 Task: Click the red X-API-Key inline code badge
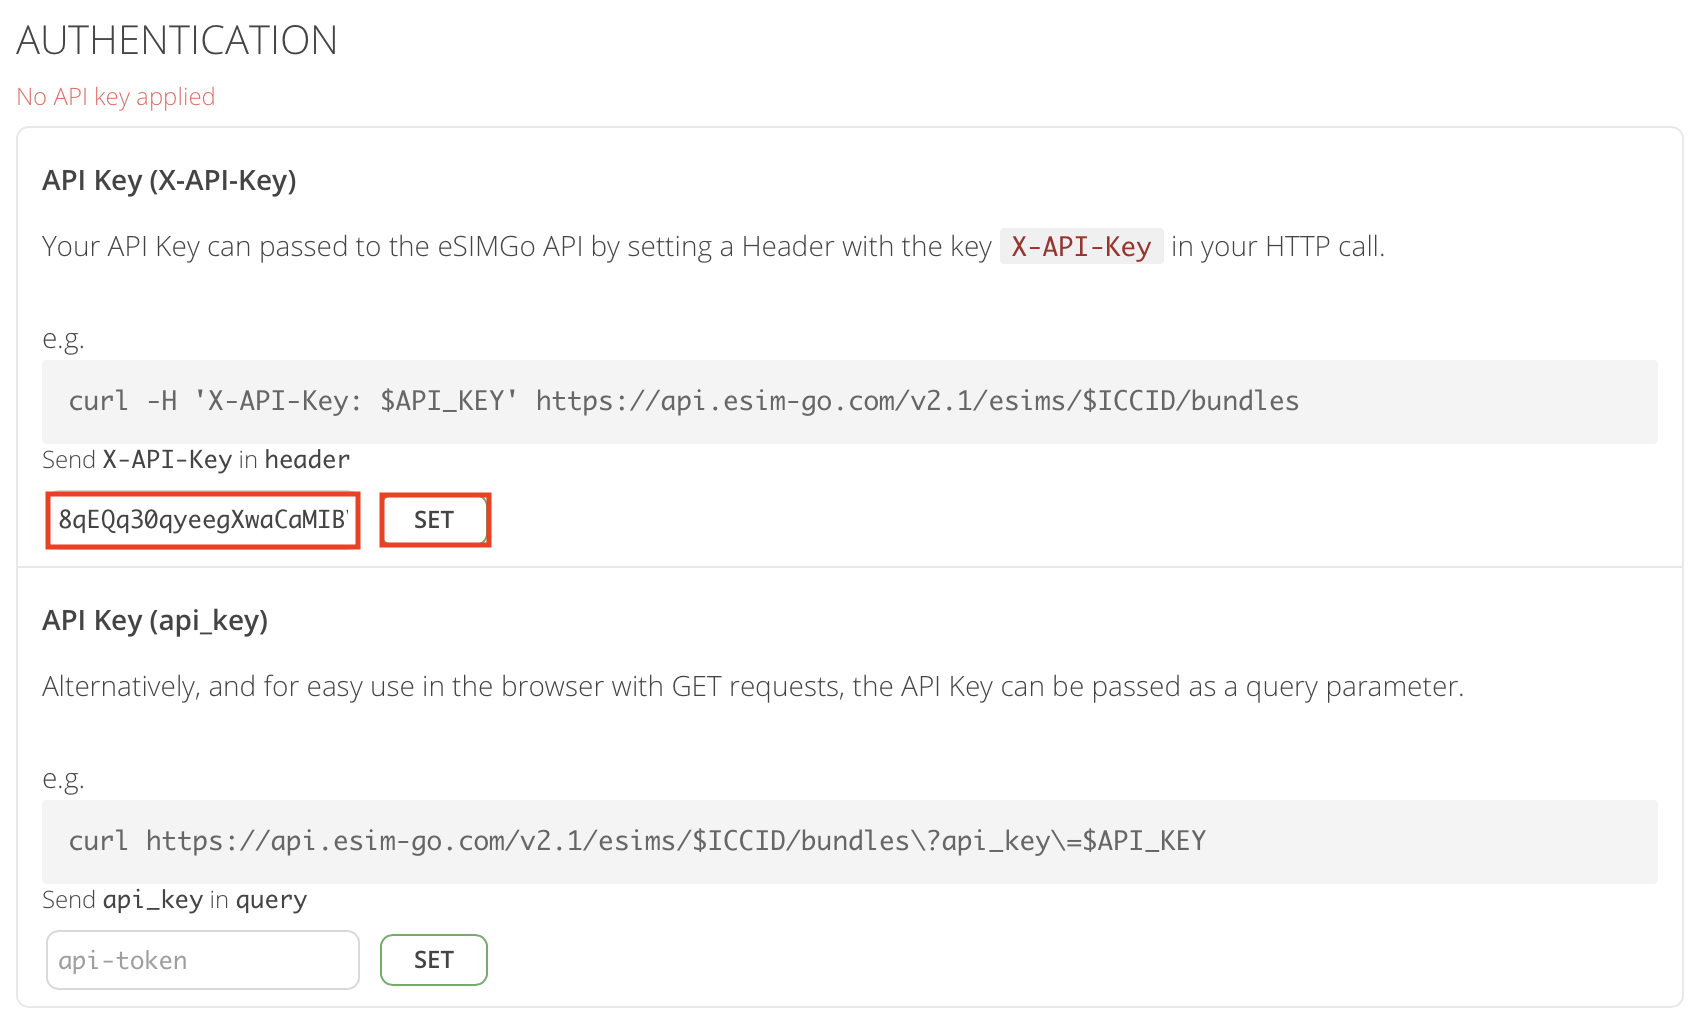[x=1081, y=247]
